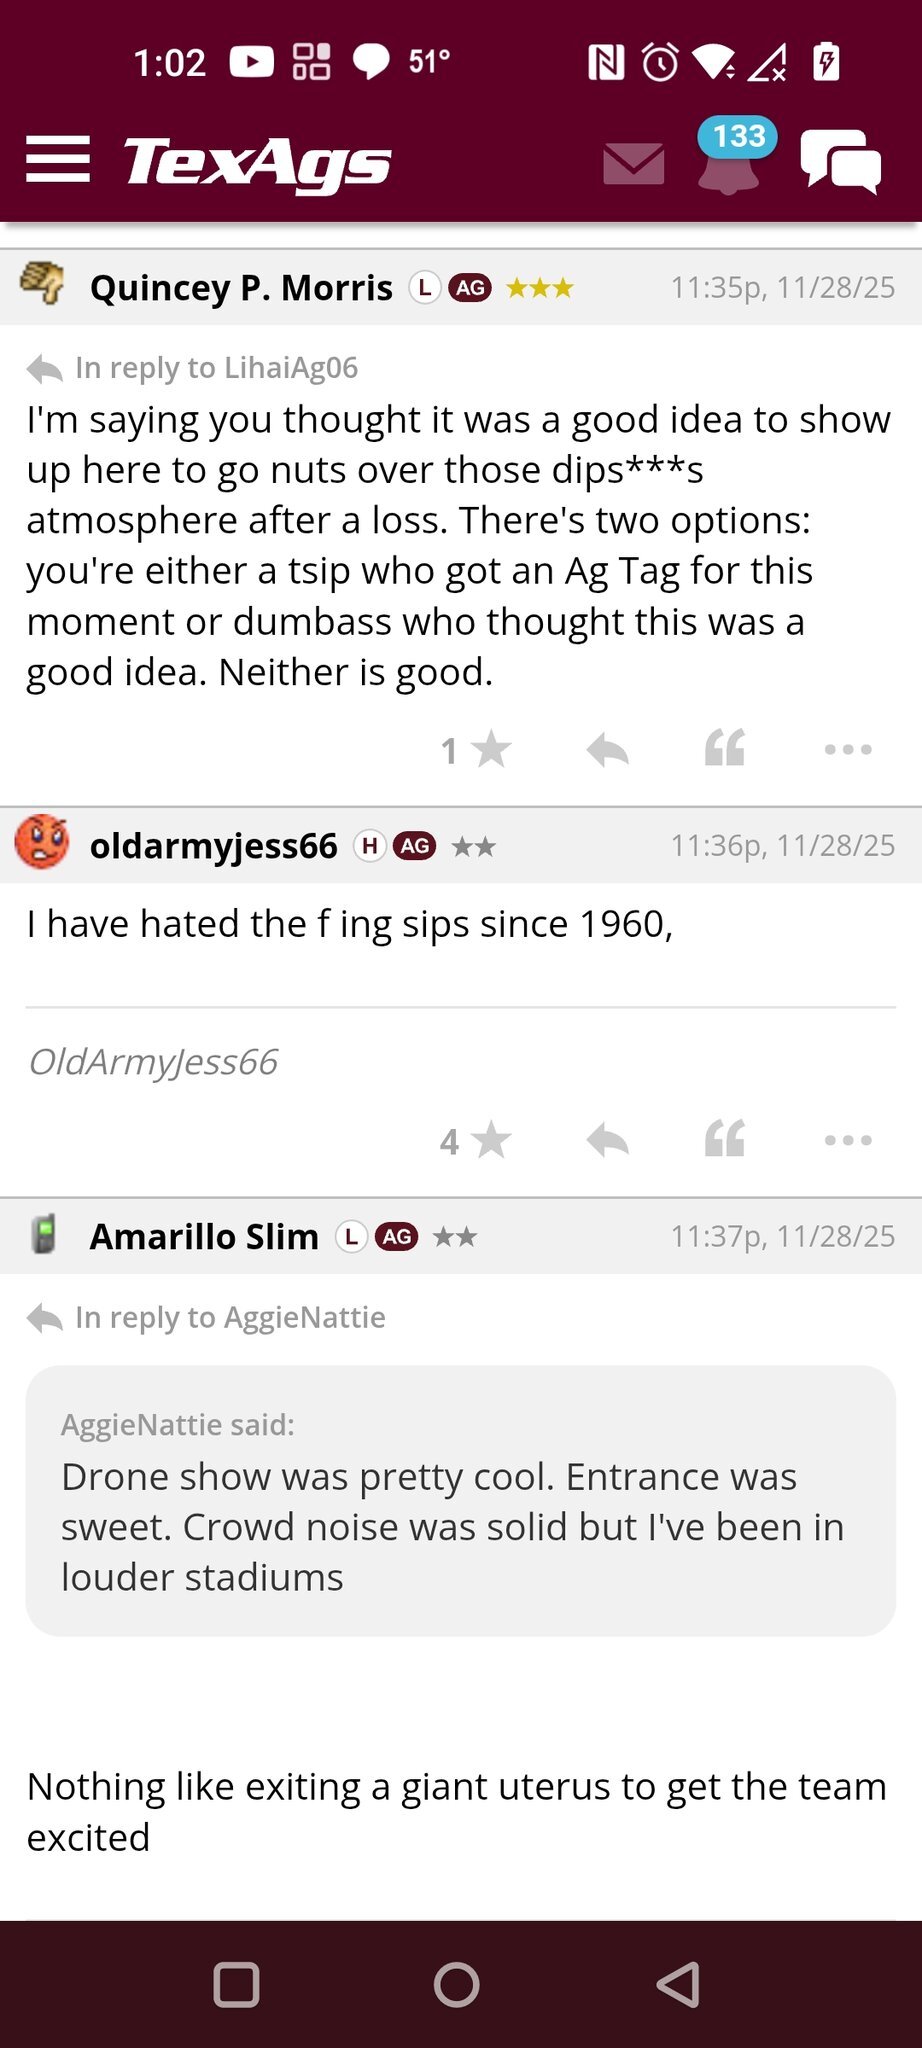Reply to Quincey P. Morris's post

(x=607, y=749)
